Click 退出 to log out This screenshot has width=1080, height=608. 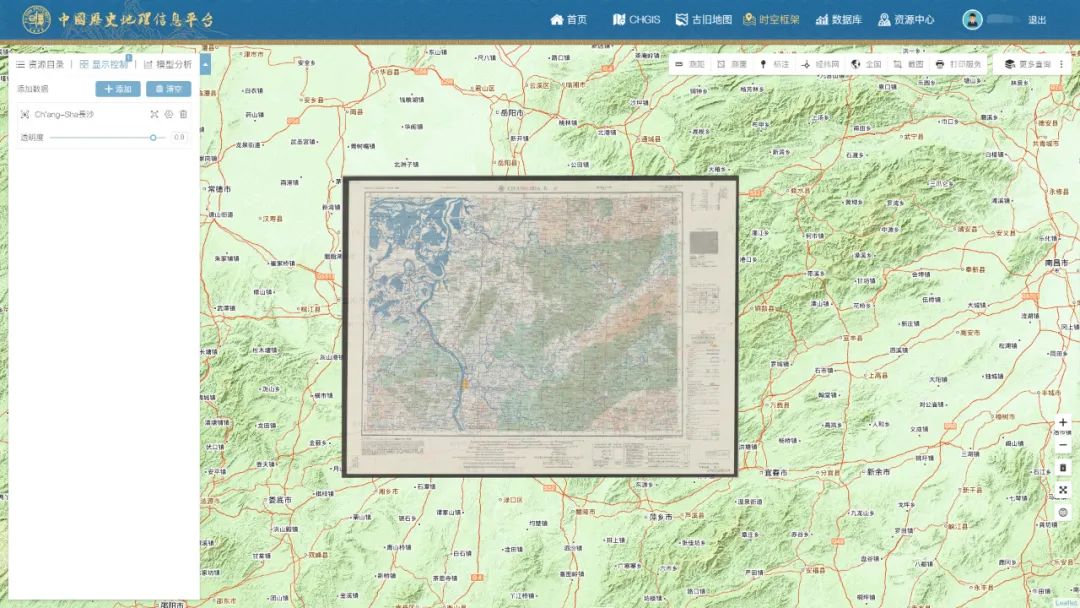(1037, 20)
